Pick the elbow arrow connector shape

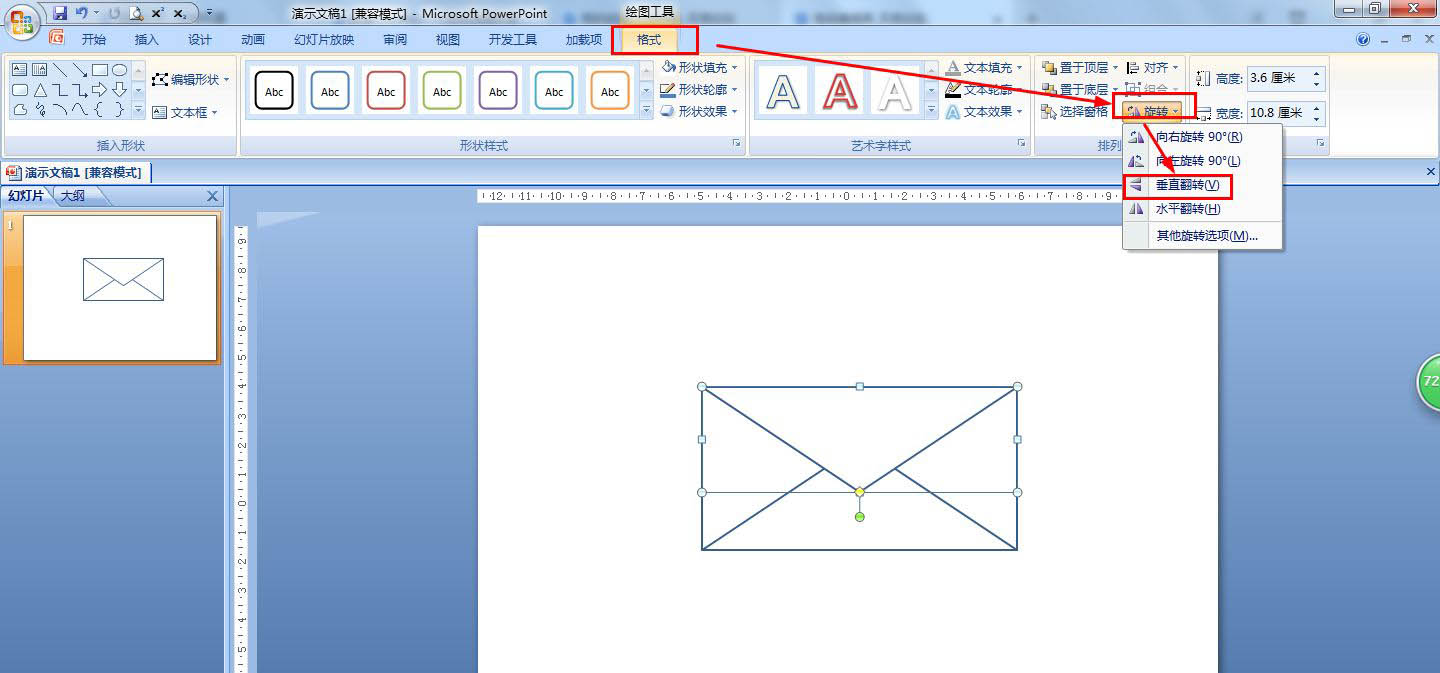tap(80, 90)
